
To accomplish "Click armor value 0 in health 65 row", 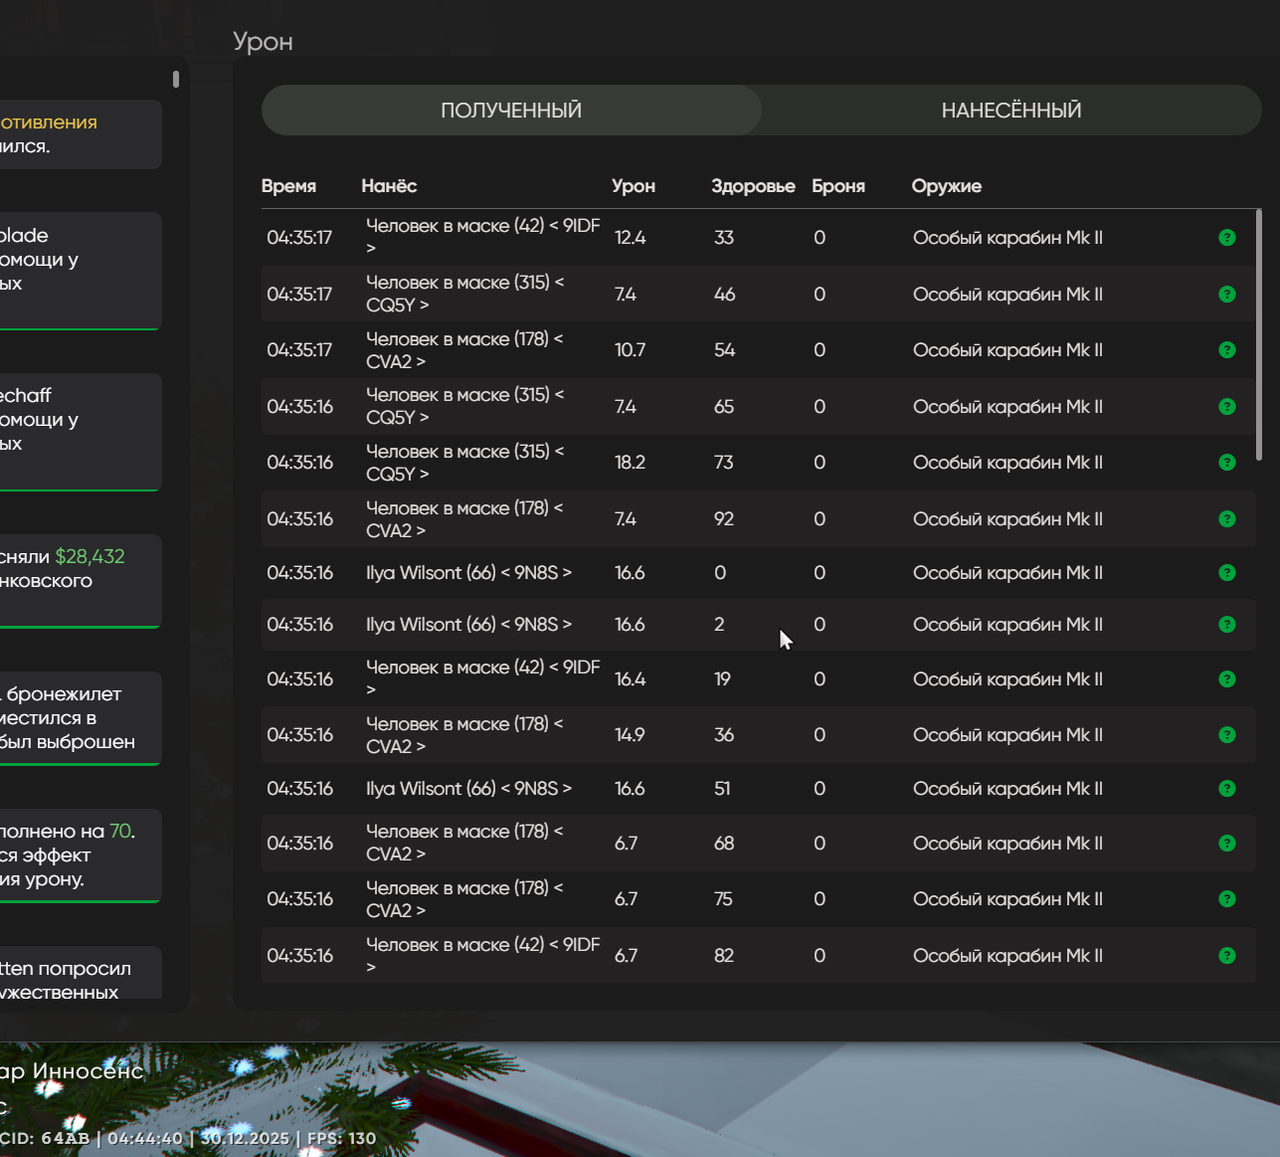I will 819,407.
